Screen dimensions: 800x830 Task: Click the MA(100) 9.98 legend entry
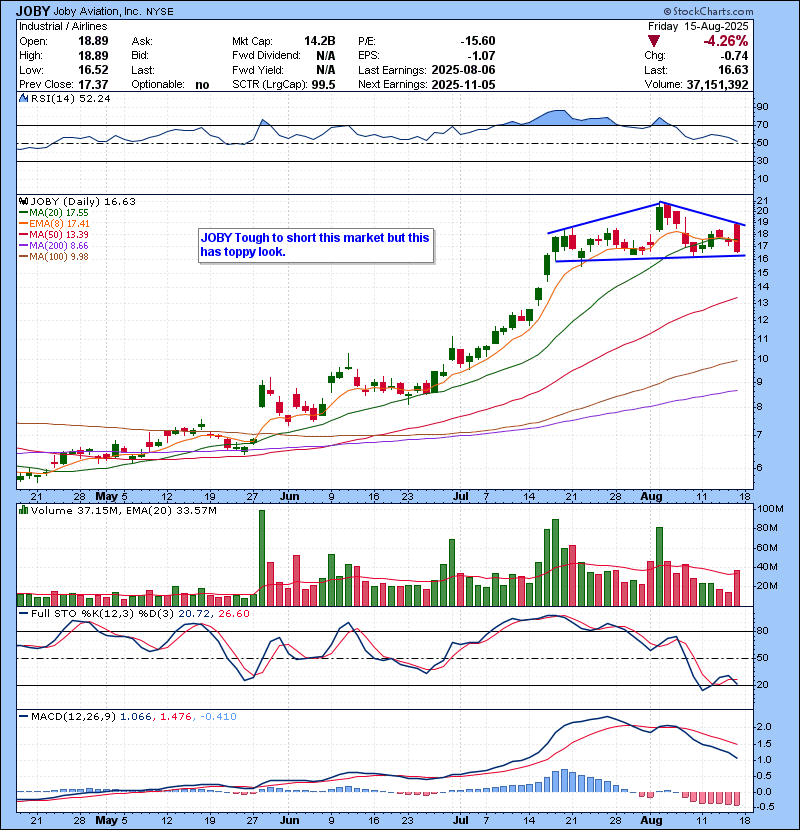click(54, 257)
